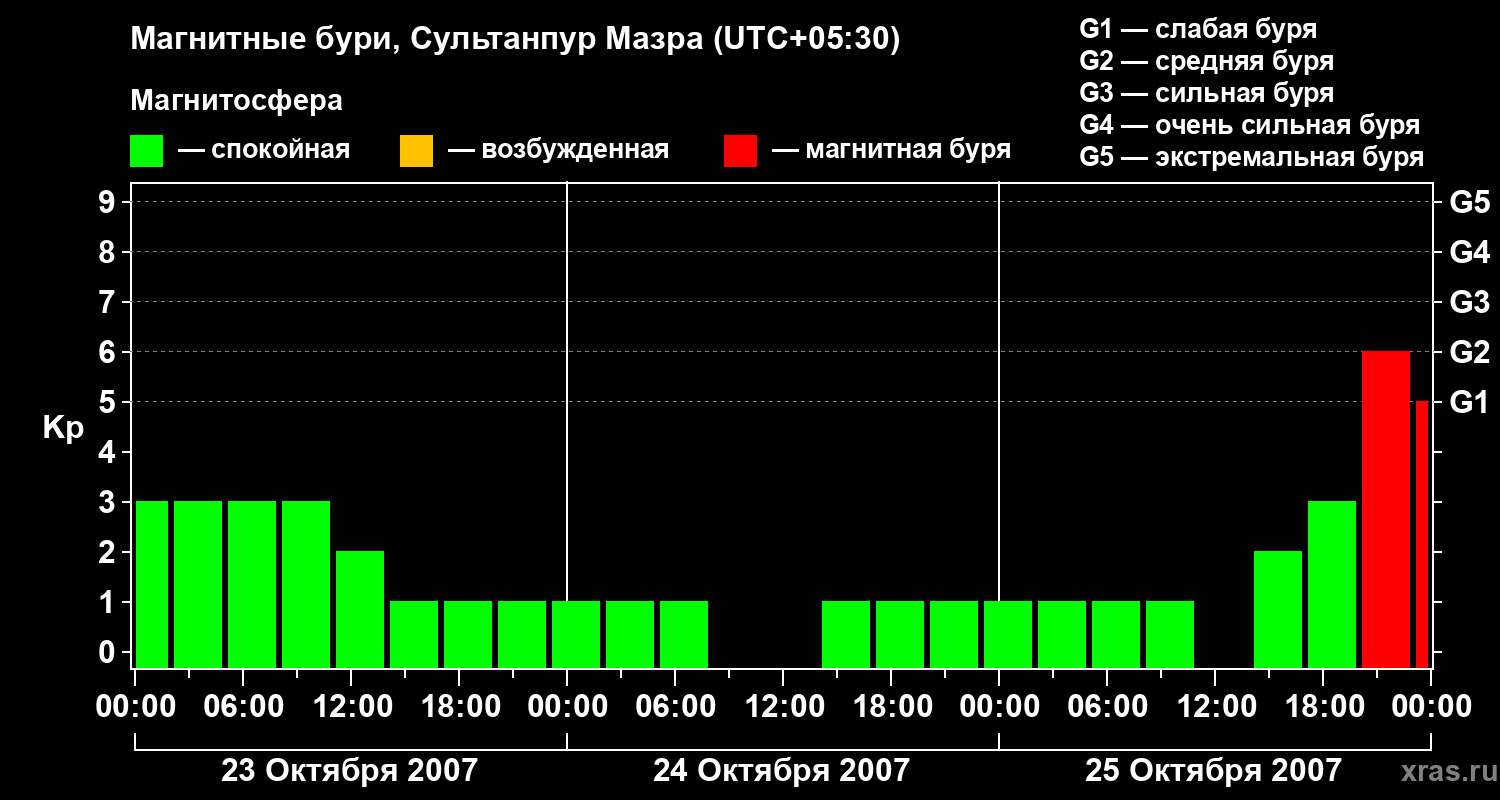
Task: Click the '25 Октября 2007' date label
Action: tap(1213, 771)
